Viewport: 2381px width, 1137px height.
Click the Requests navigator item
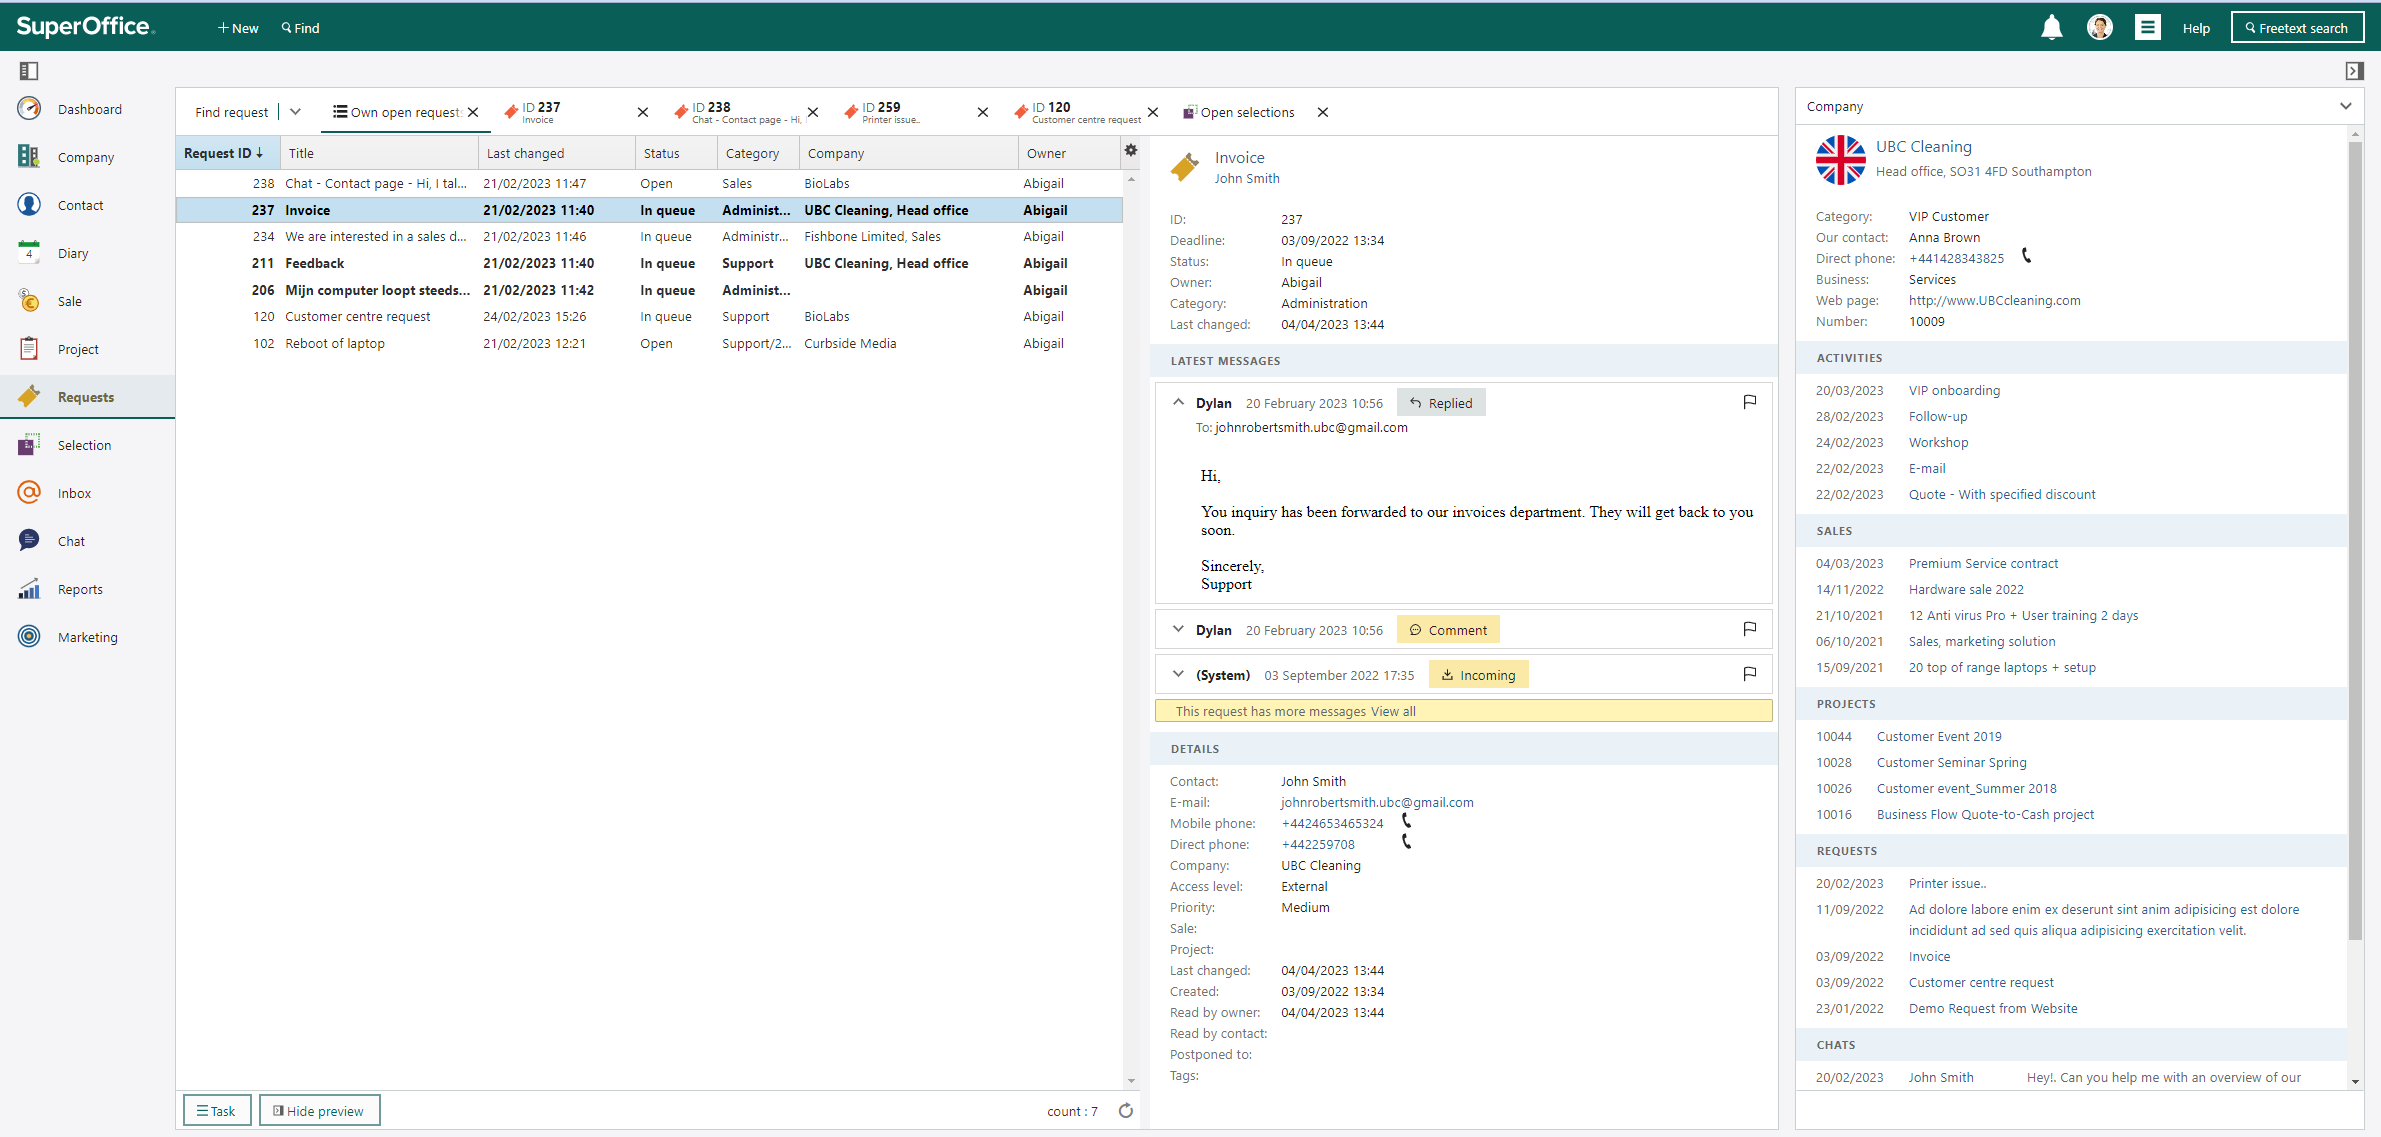87,397
